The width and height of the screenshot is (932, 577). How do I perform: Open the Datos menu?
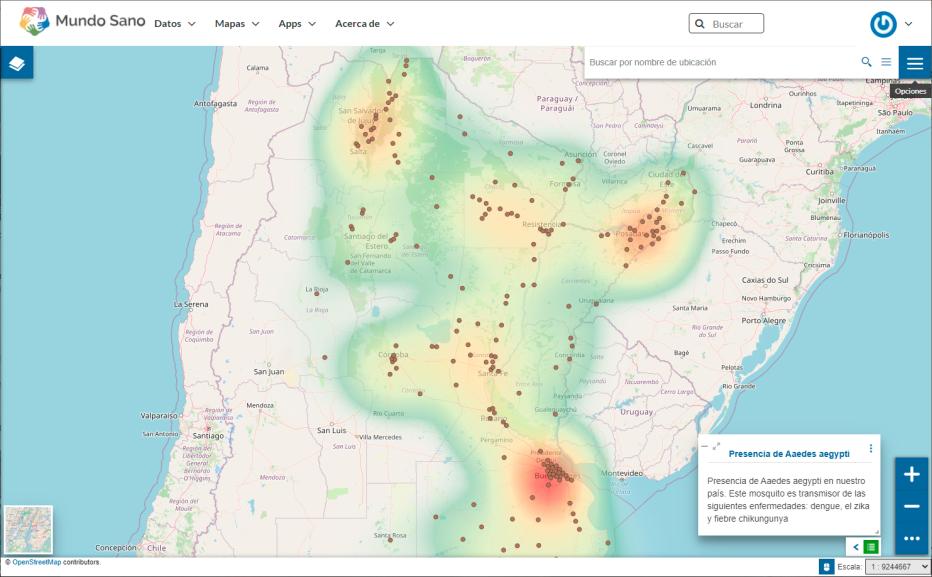175,23
